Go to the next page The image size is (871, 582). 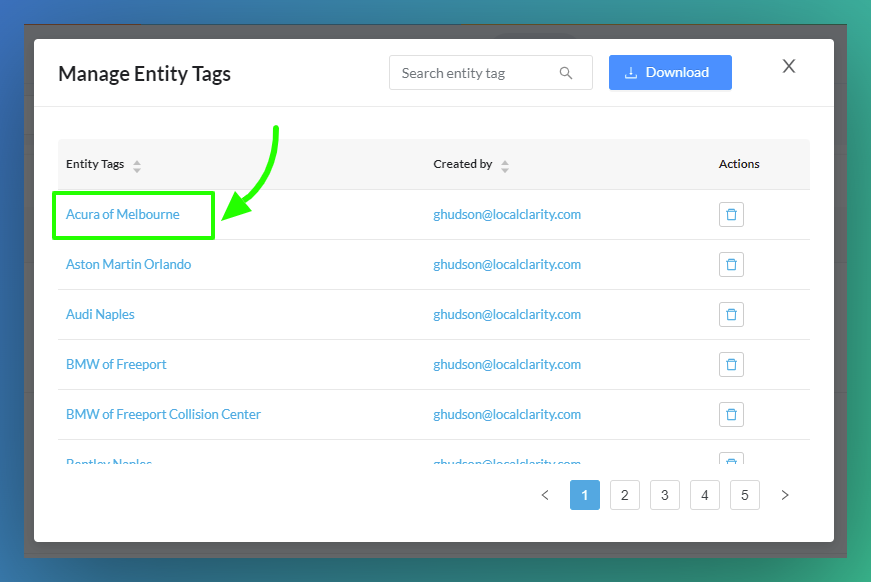click(x=785, y=495)
